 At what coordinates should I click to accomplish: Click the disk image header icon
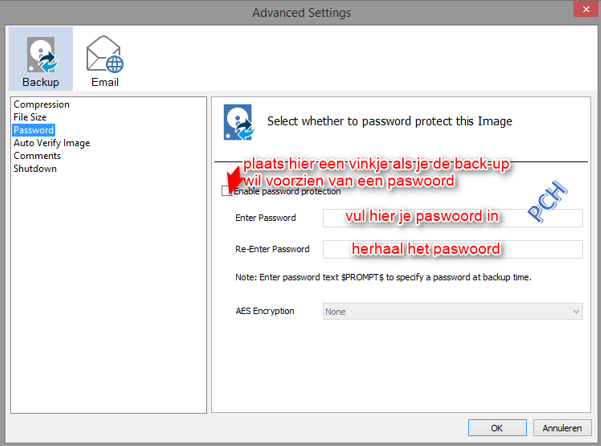coord(236,120)
